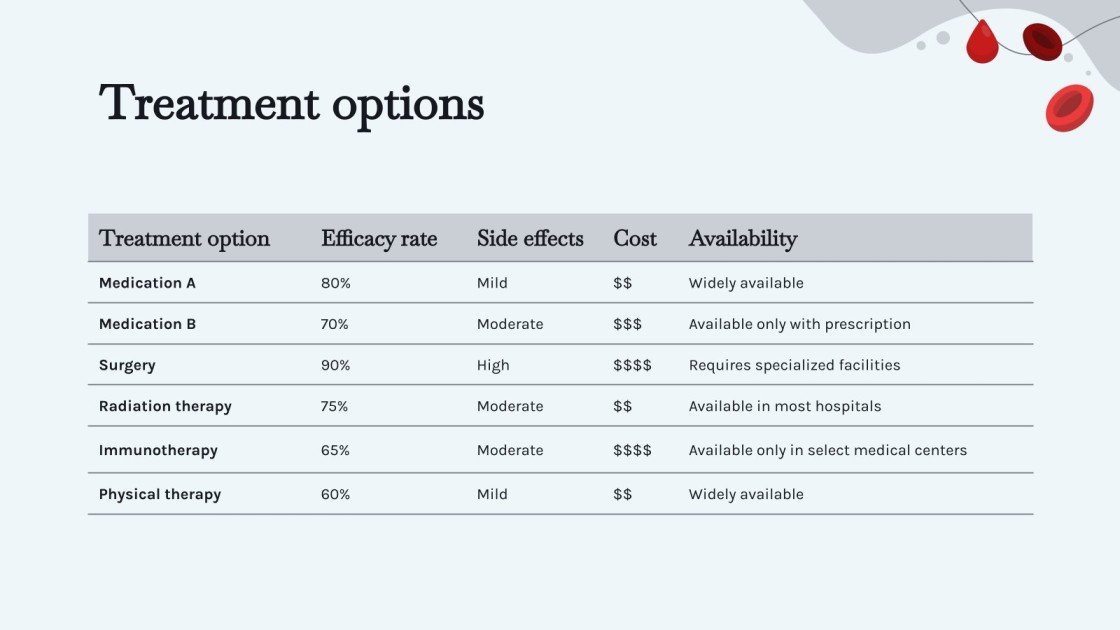Click the 90% efficacy cell for Surgery
This screenshot has height=630, width=1120.
point(336,365)
